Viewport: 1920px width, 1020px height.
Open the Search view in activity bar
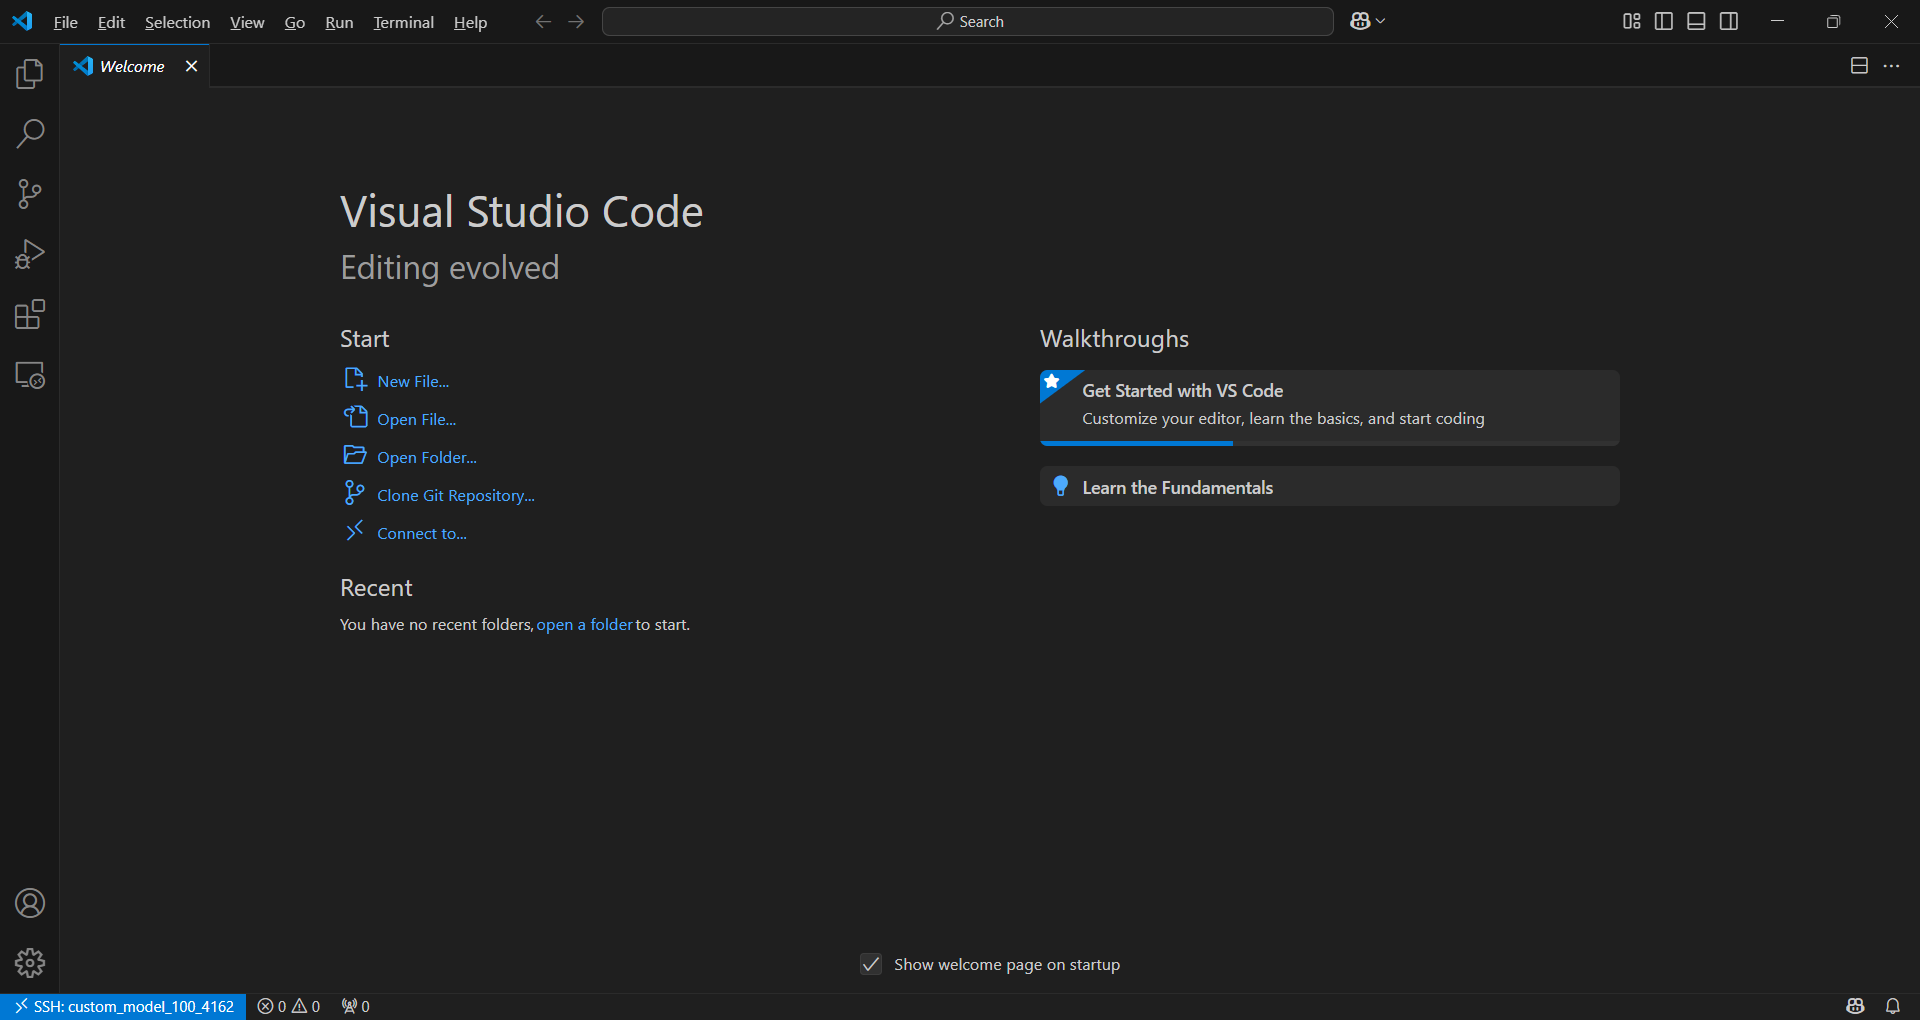pos(30,133)
